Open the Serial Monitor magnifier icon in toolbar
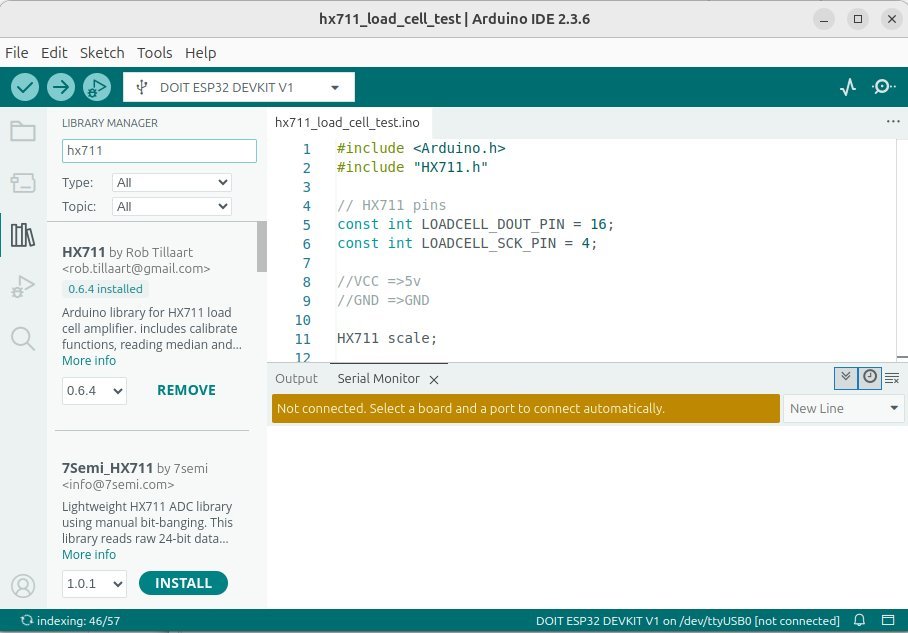The image size is (908, 633). pos(884,87)
